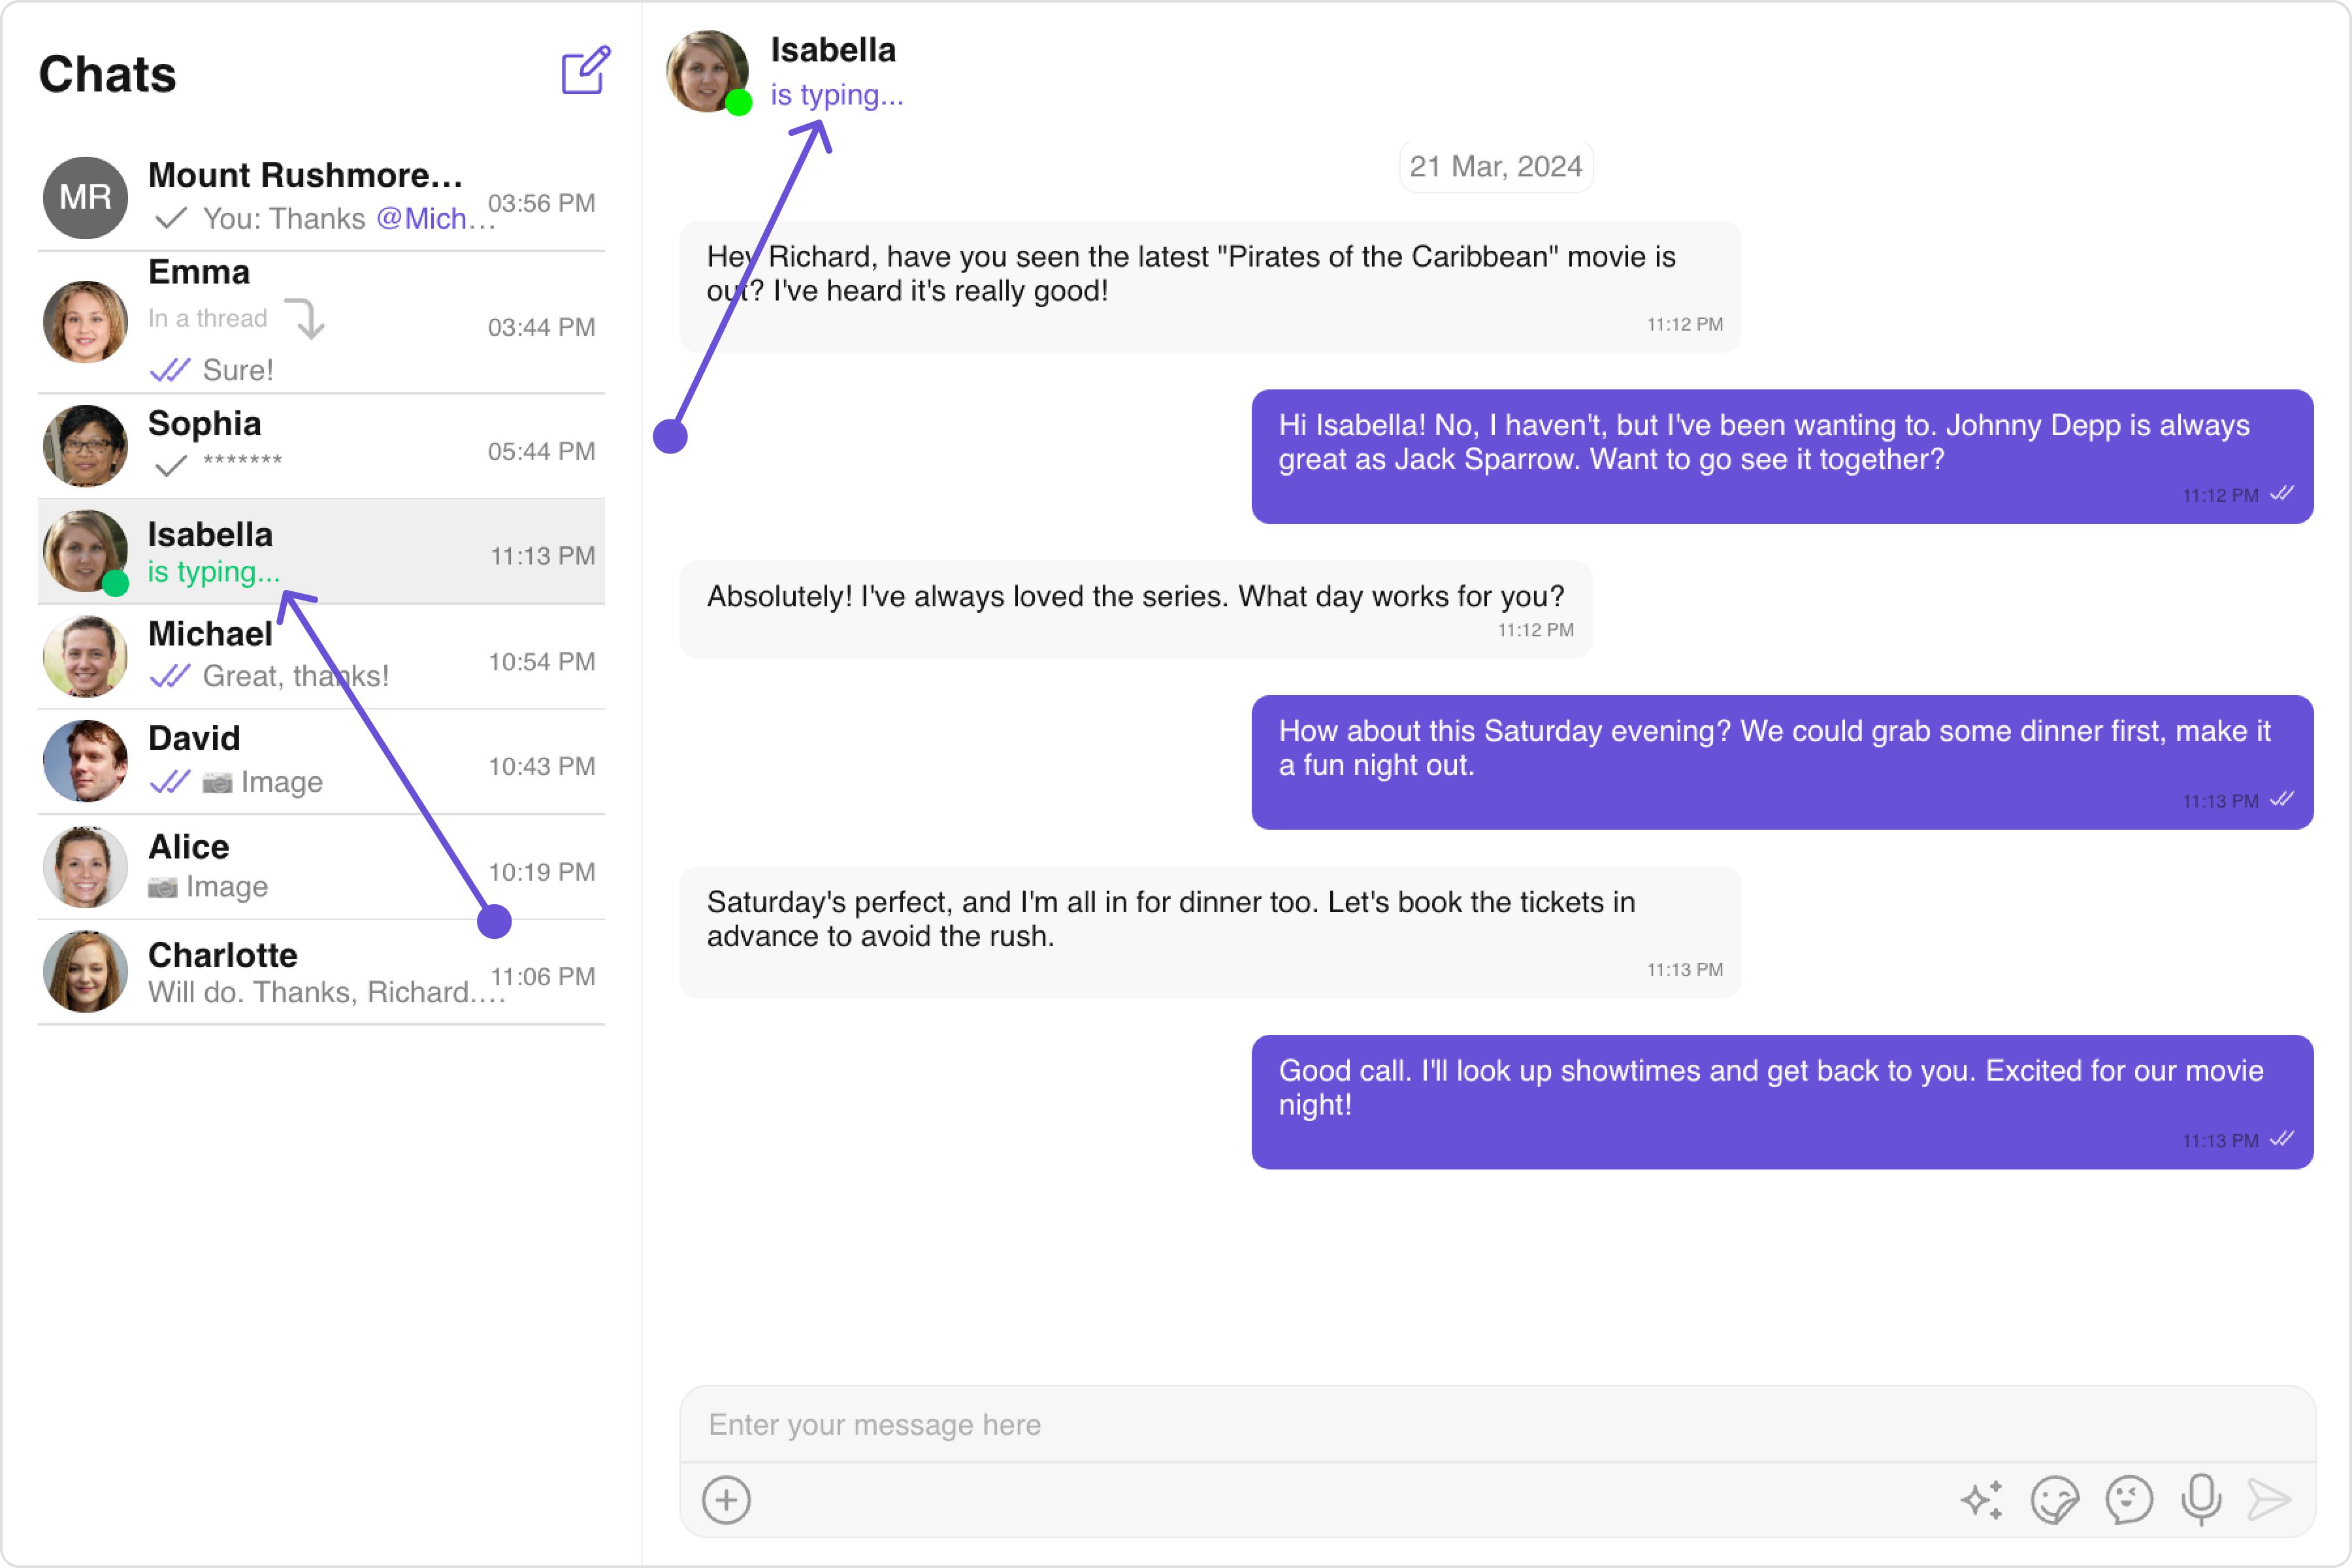Click Isabella's avatar in the chat header
Screen dimensions: 2352x1568
(x=707, y=71)
